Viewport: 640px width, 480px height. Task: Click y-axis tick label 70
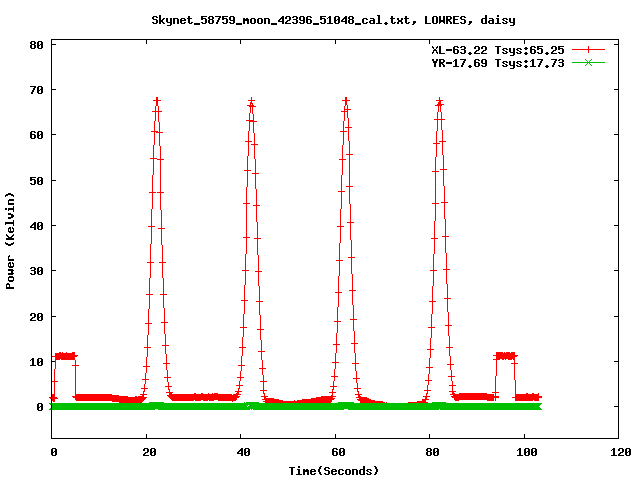tap(36, 90)
